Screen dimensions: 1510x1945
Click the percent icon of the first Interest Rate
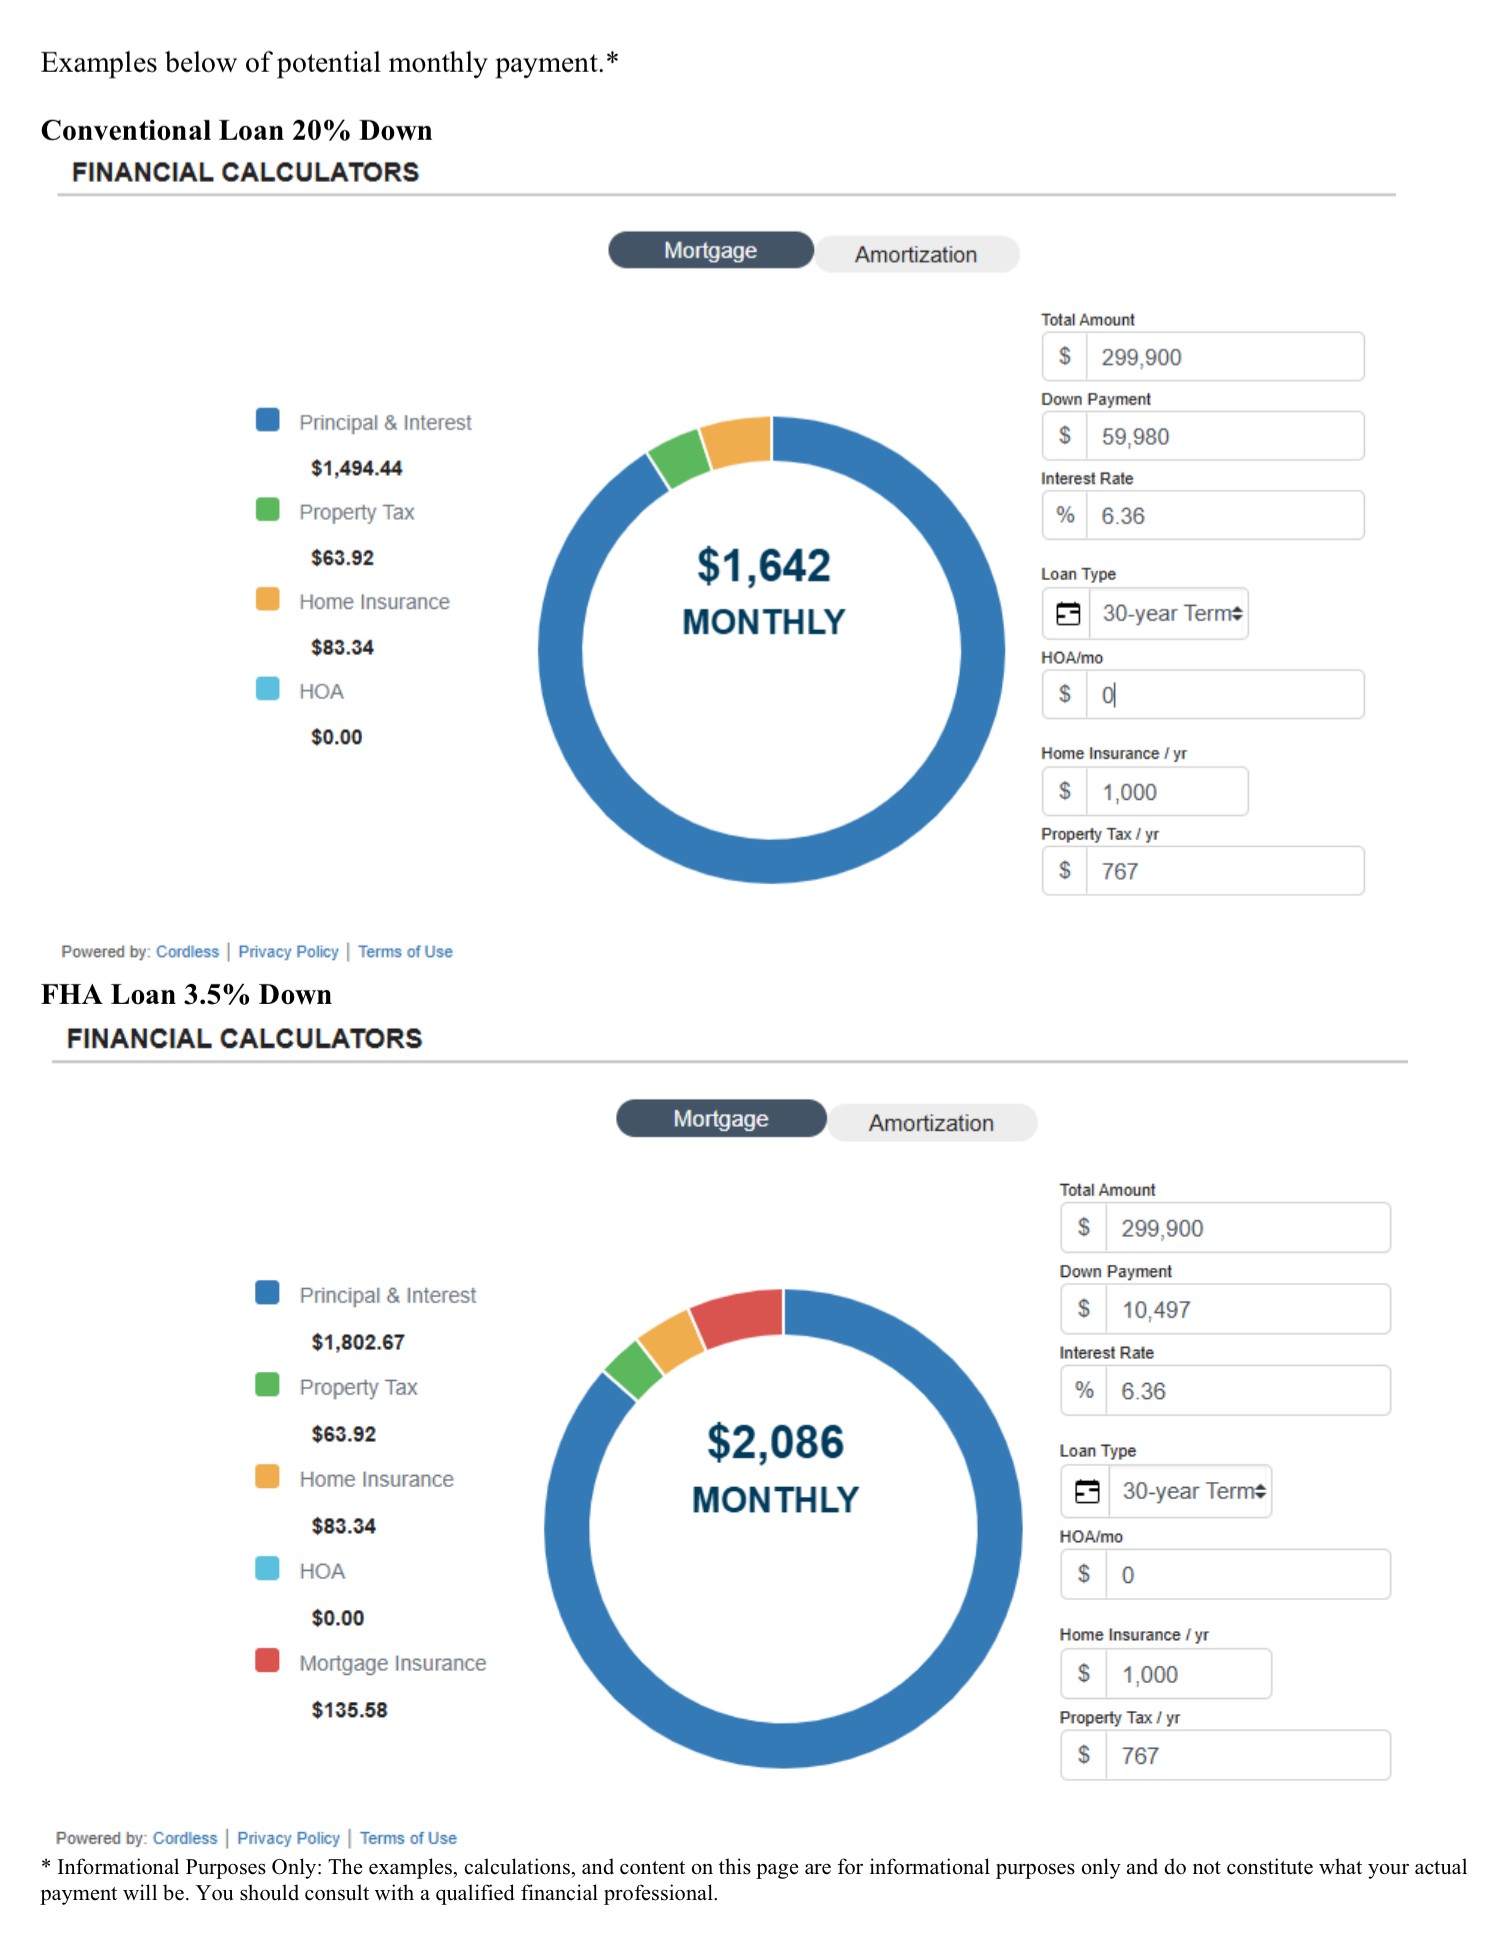coord(1065,515)
